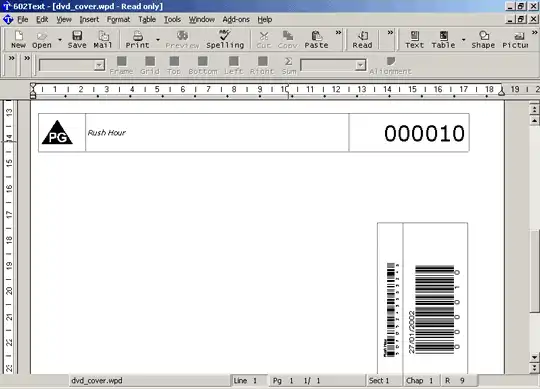
Task: Open the combo box next to Sum
Action: click(x=333, y=65)
